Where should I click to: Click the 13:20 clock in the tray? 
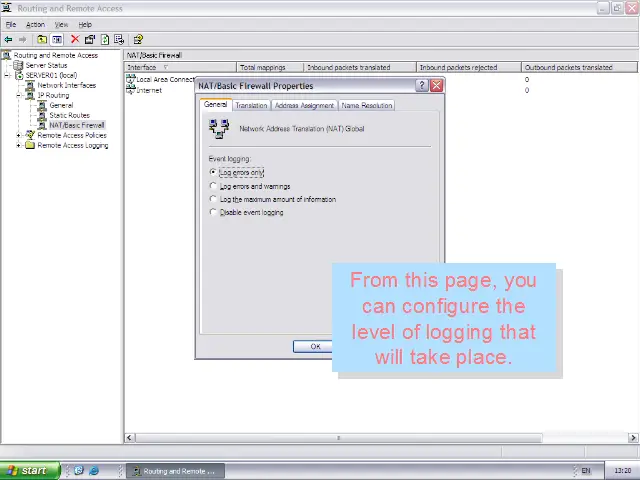tap(622, 471)
